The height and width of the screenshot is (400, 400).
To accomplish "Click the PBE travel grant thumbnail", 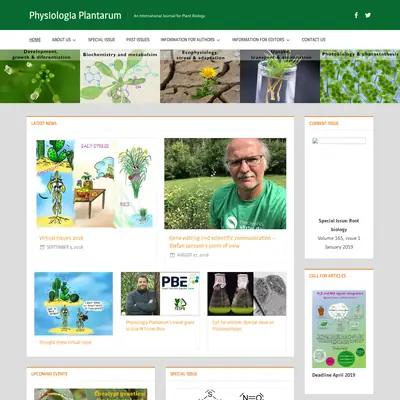I will click(x=160, y=294).
